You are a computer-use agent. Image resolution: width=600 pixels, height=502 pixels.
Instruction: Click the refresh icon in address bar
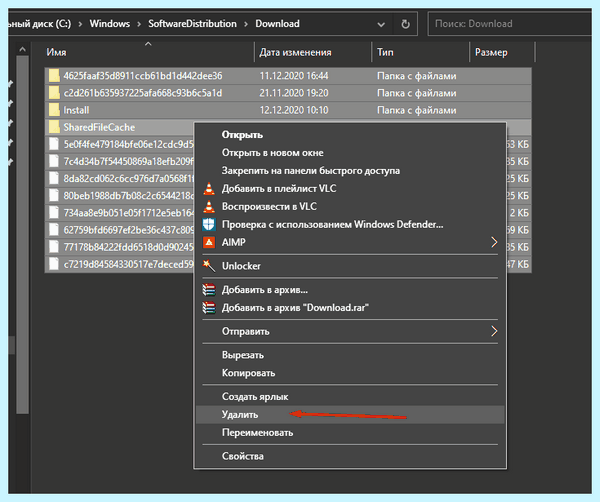click(x=405, y=24)
